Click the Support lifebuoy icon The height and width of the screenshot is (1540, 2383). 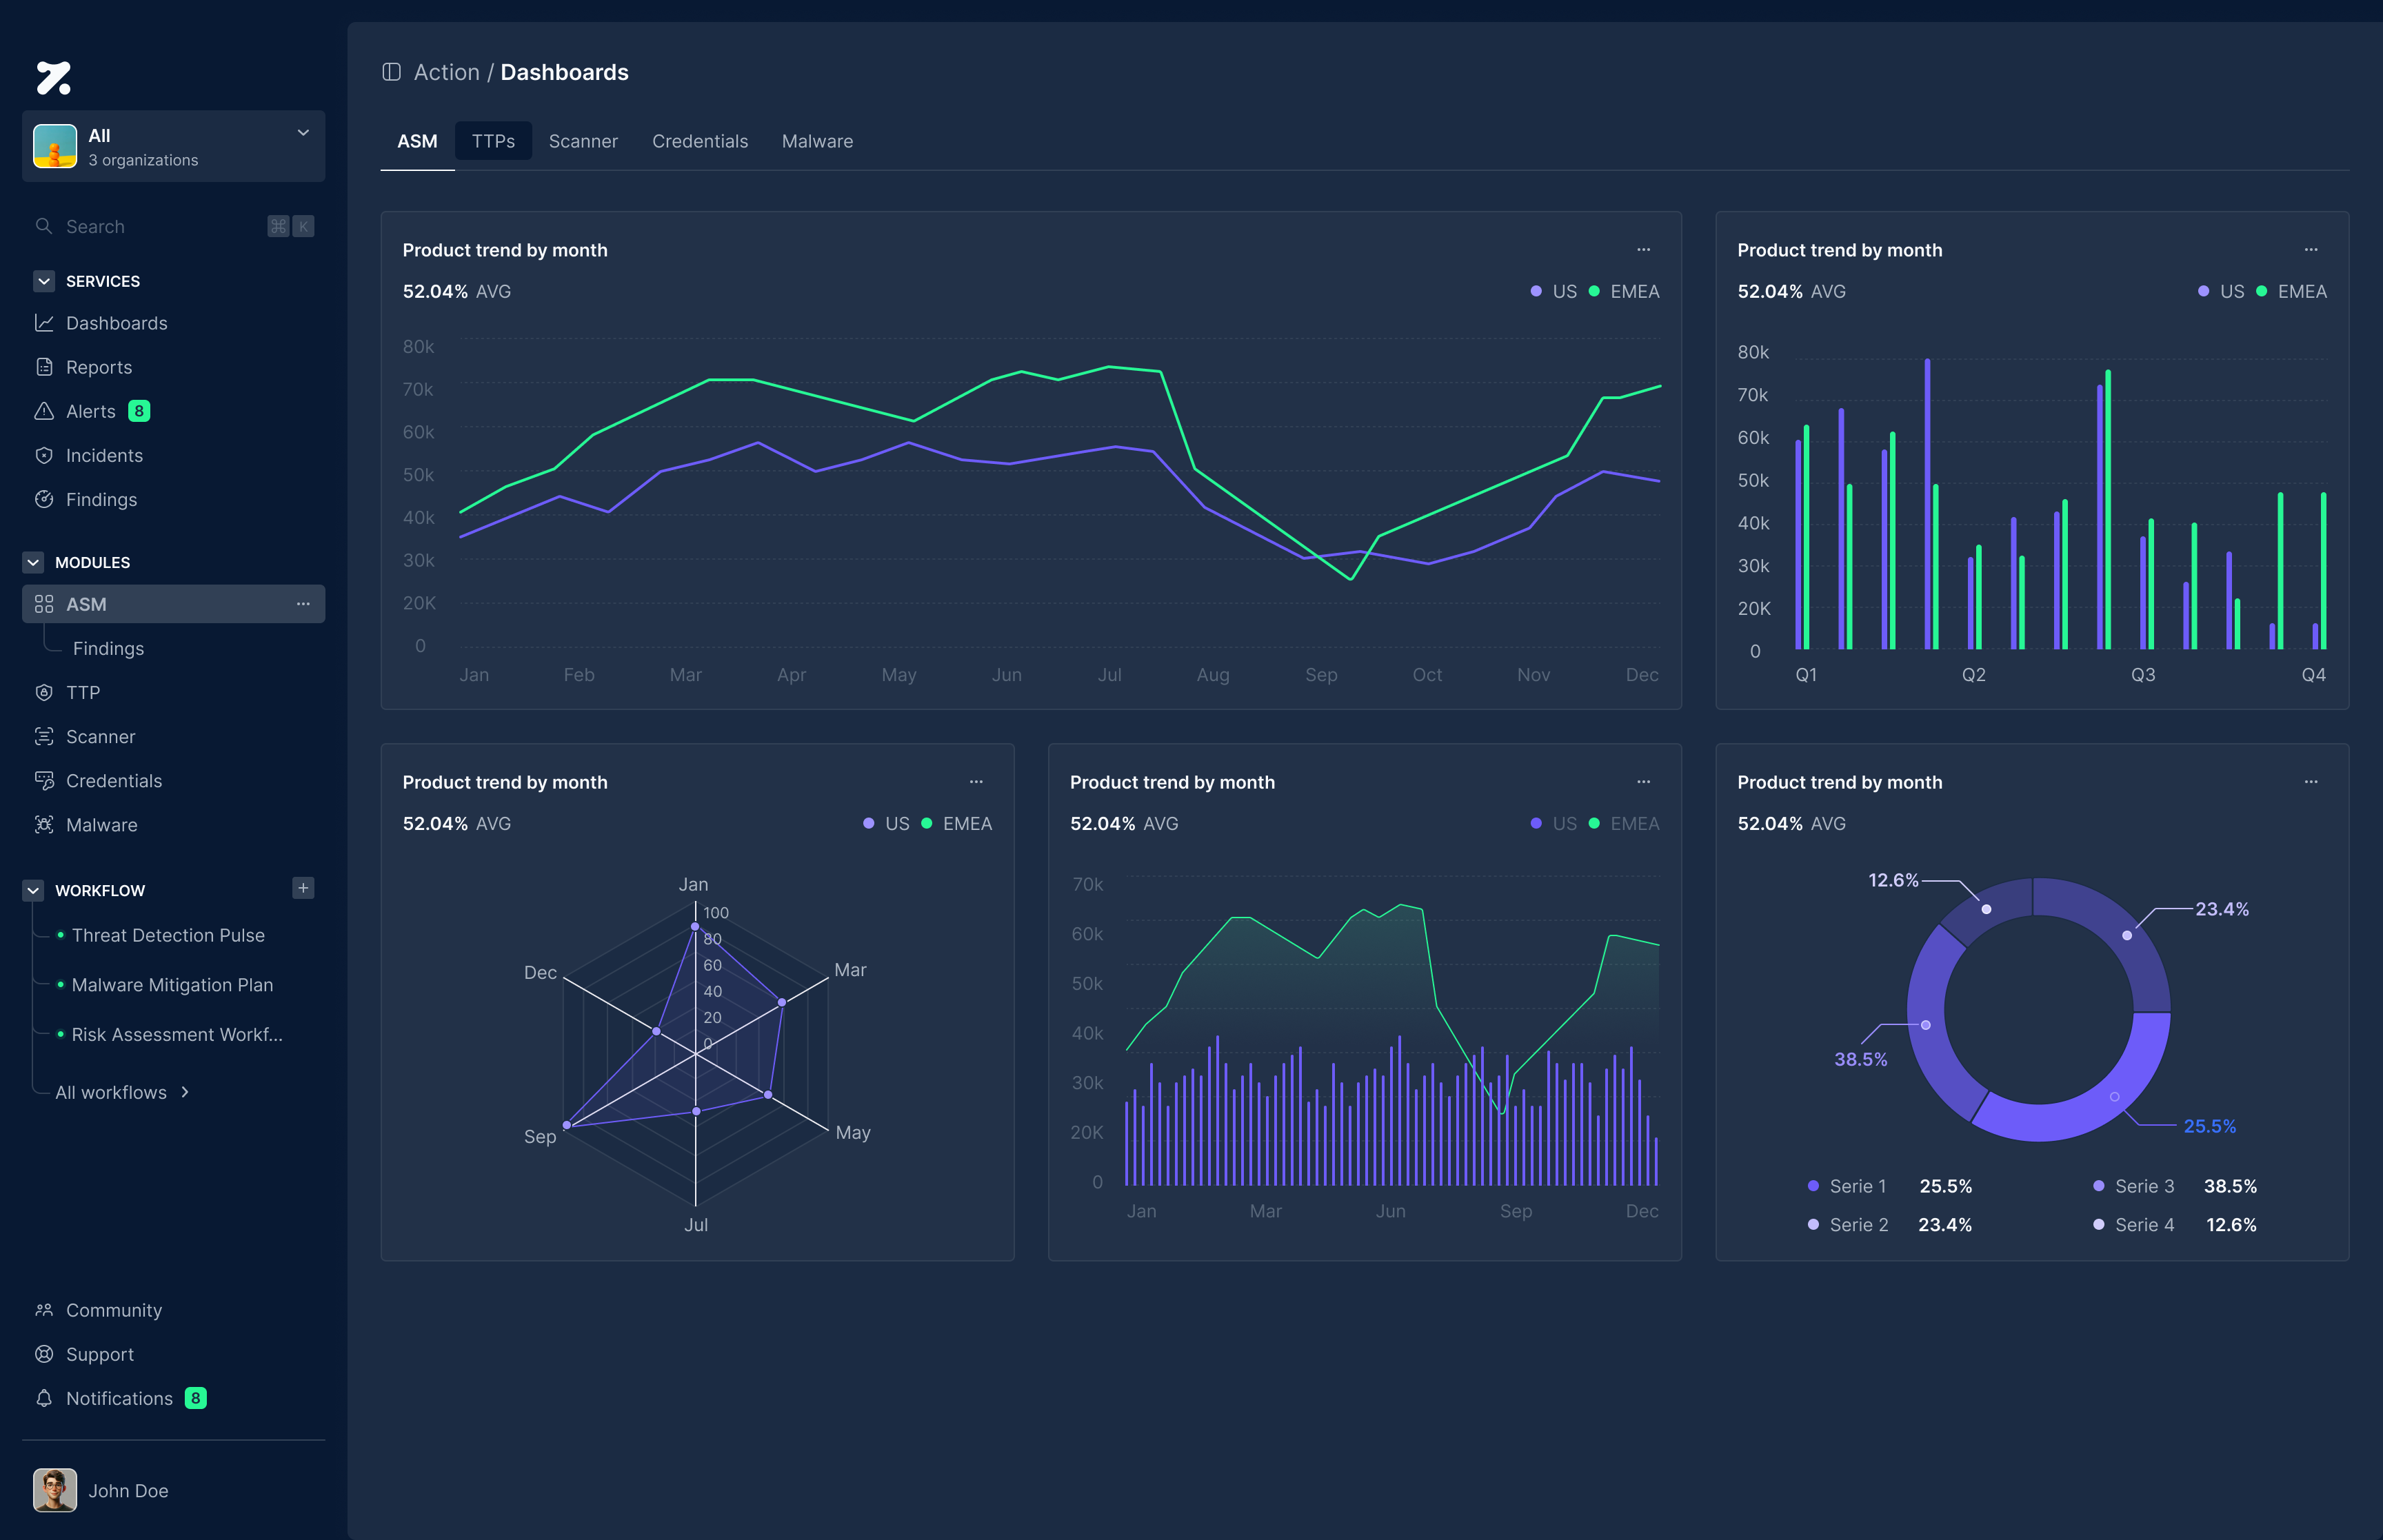coord(44,1354)
